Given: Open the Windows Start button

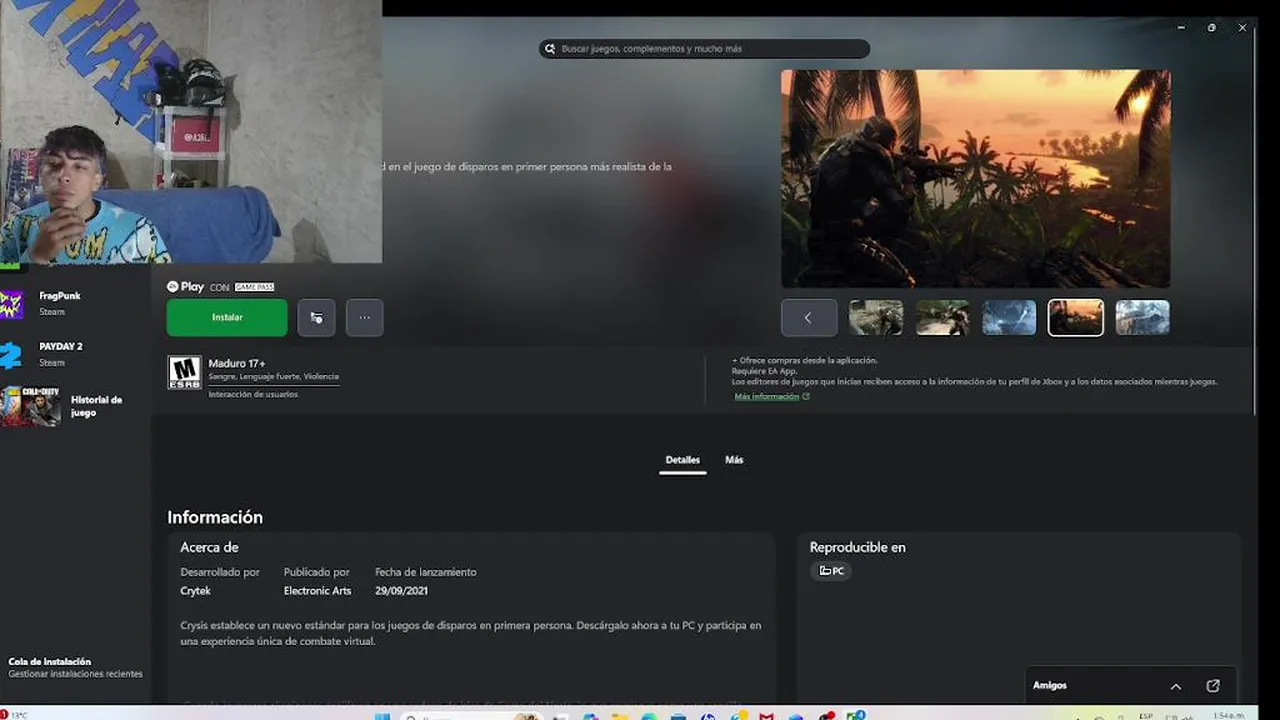Looking at the screenshot, I should click(382, 716).
